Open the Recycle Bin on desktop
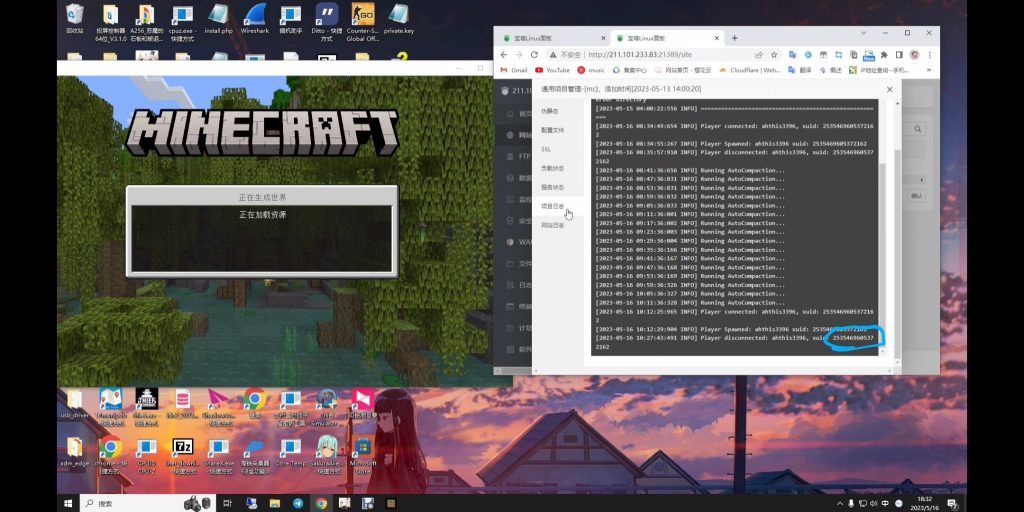The width and height of the screenshot is (1024, 512). pos(74,17)
